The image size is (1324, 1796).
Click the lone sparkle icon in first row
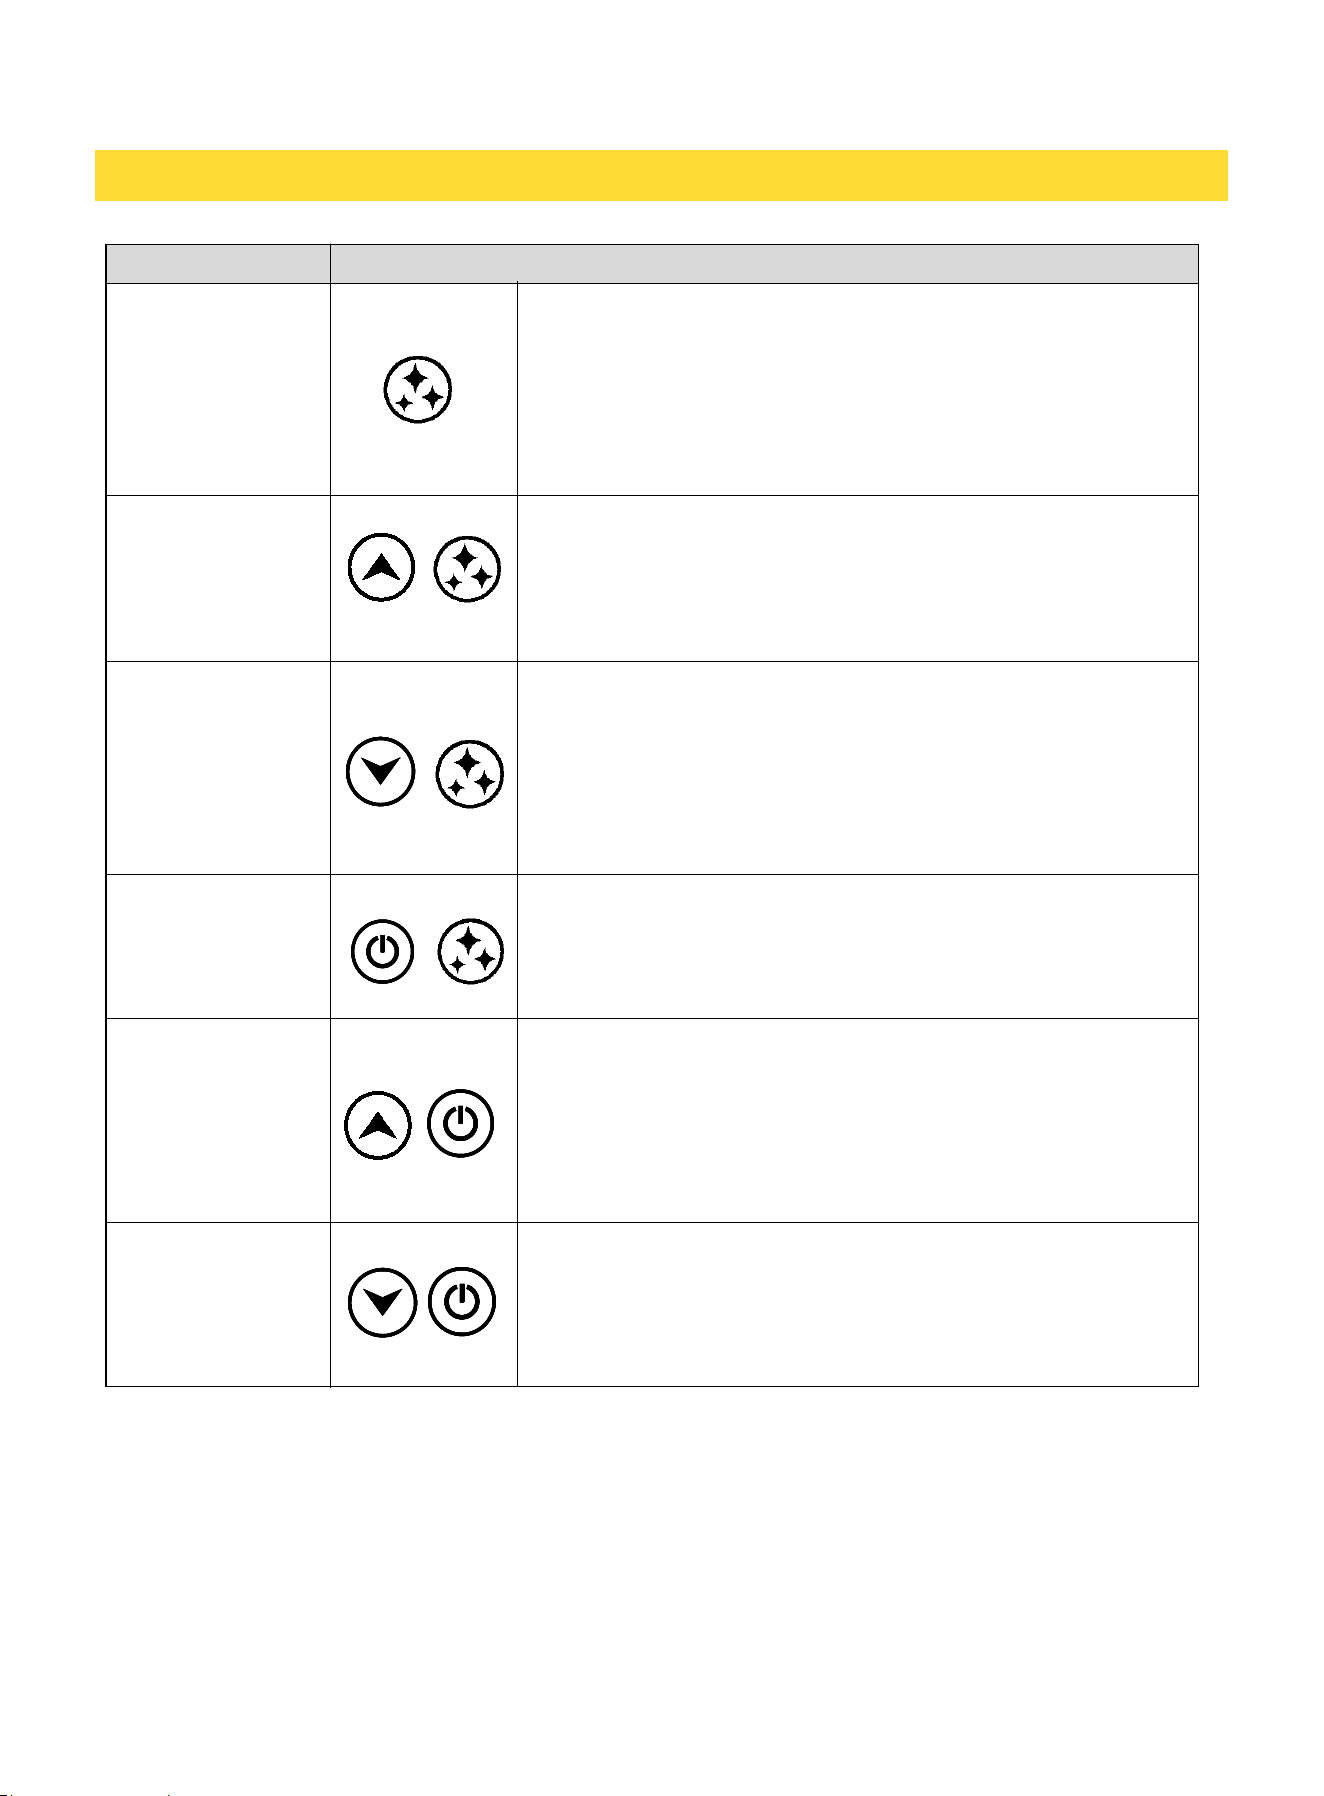(x=418, y=389)
